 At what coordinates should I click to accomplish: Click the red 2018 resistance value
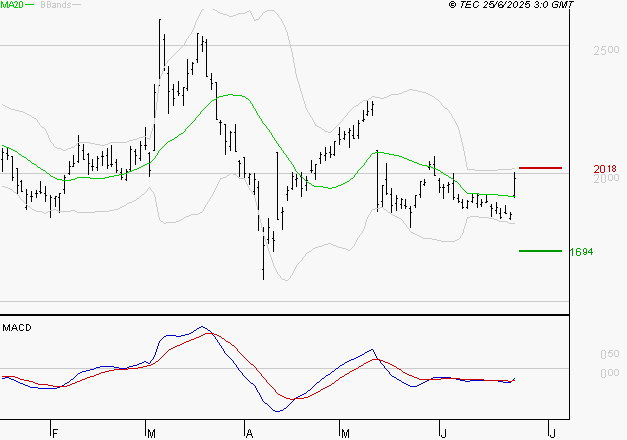[605, 169]
